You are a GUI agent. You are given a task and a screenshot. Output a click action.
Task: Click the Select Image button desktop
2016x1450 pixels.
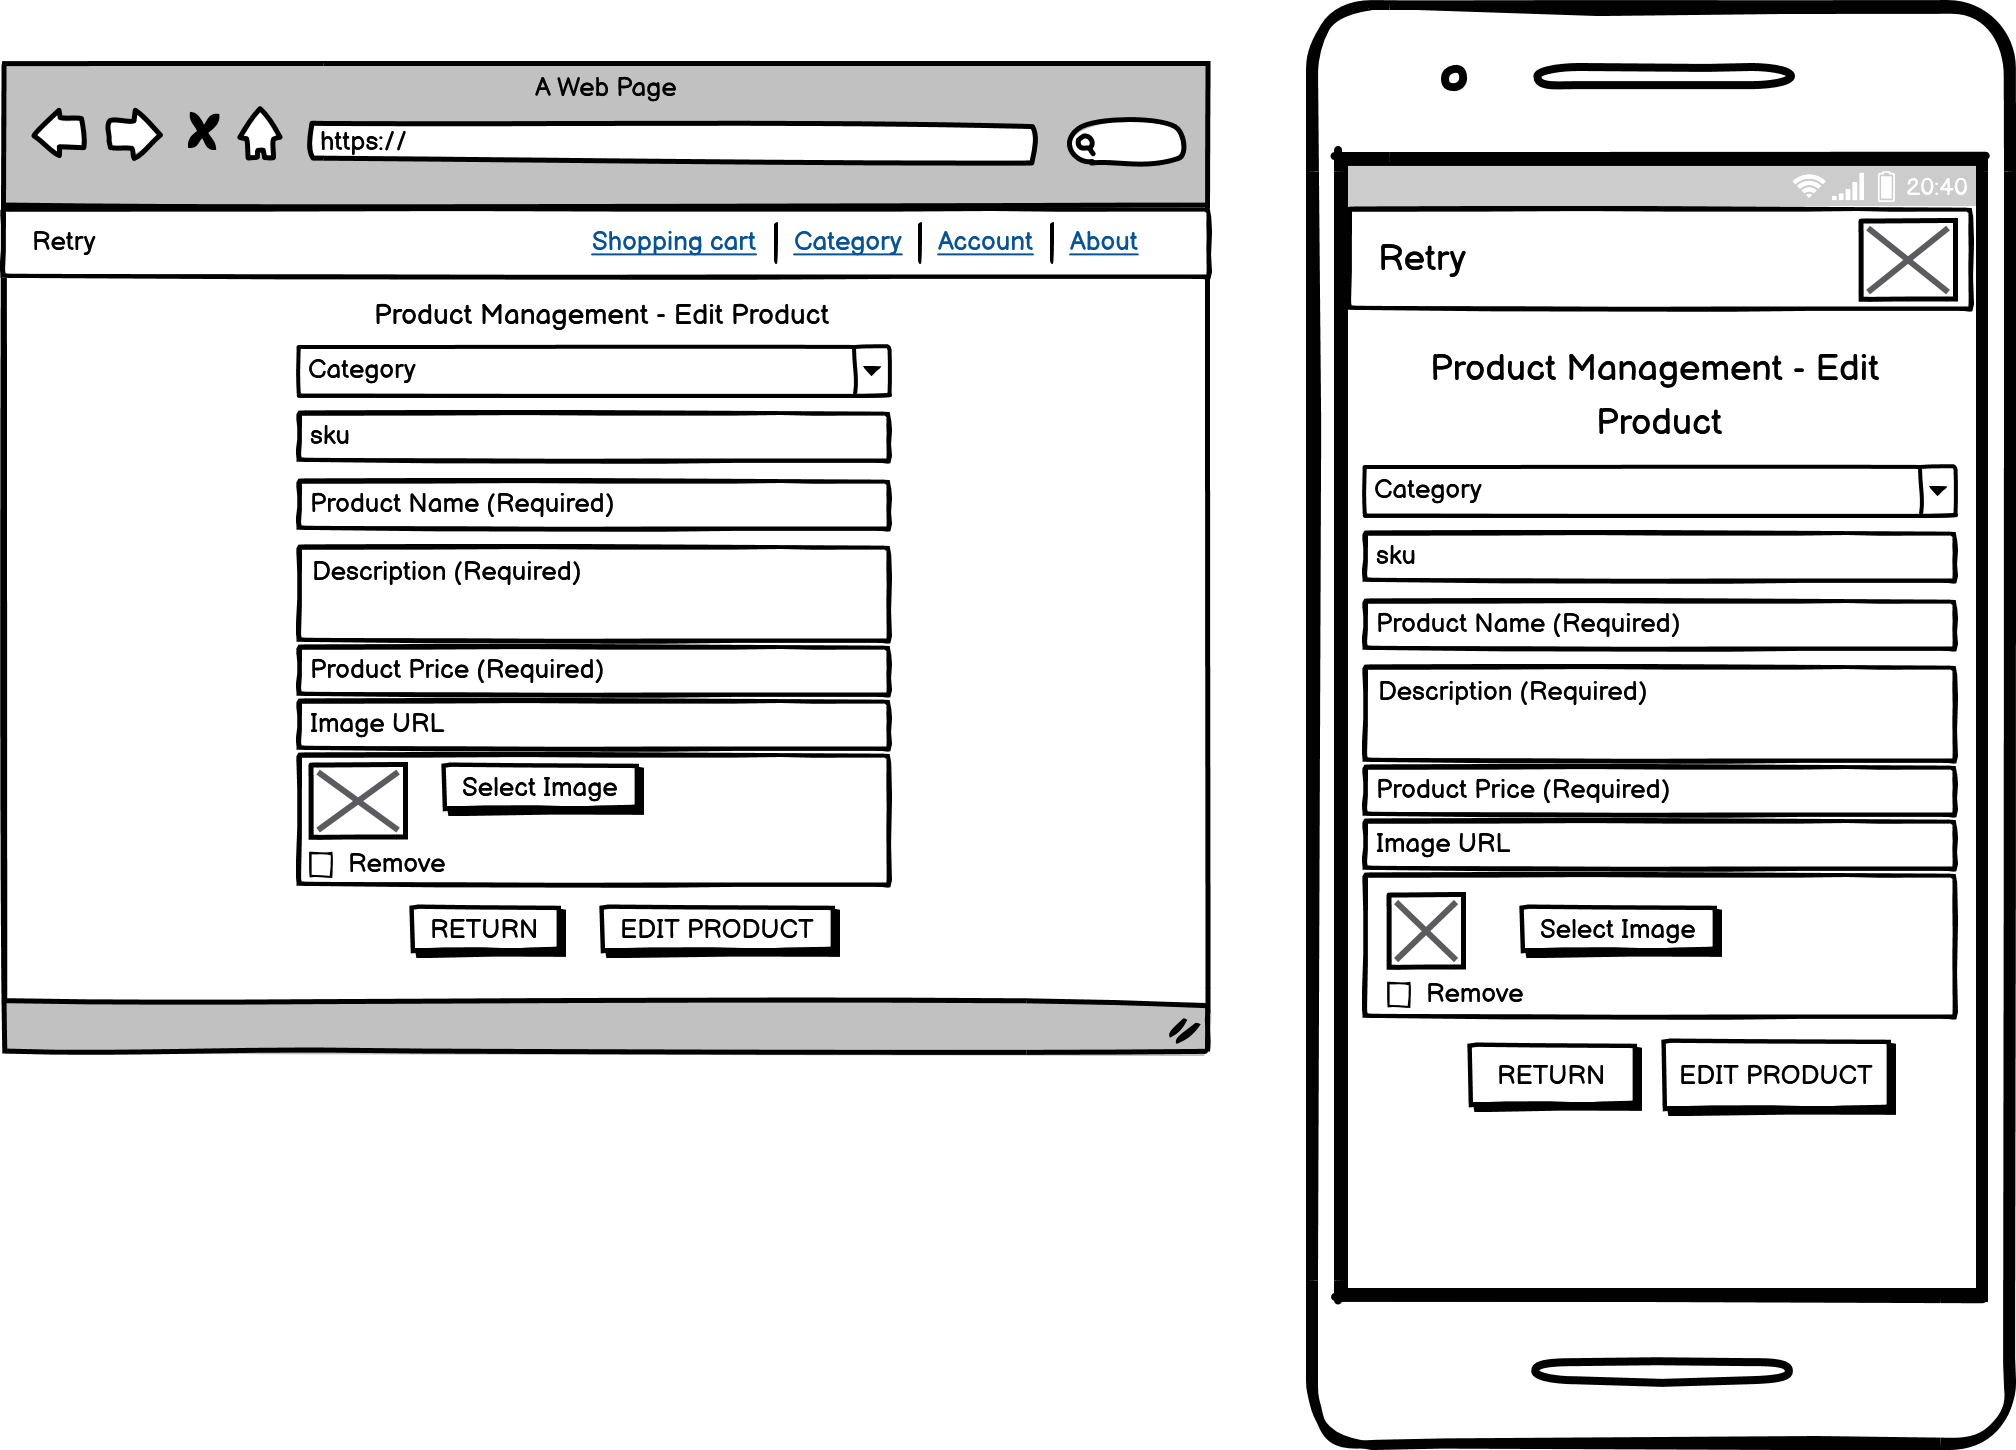[x=538, y=785]
